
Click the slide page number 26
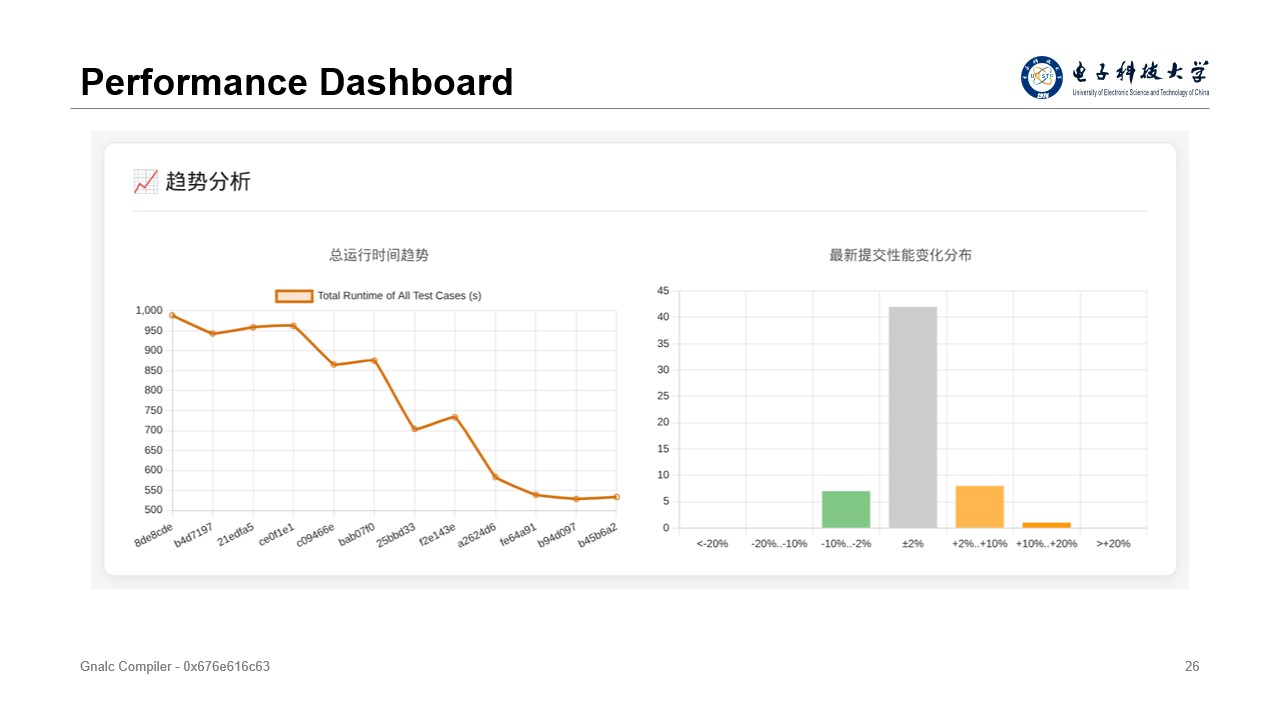click(1191, 666)
